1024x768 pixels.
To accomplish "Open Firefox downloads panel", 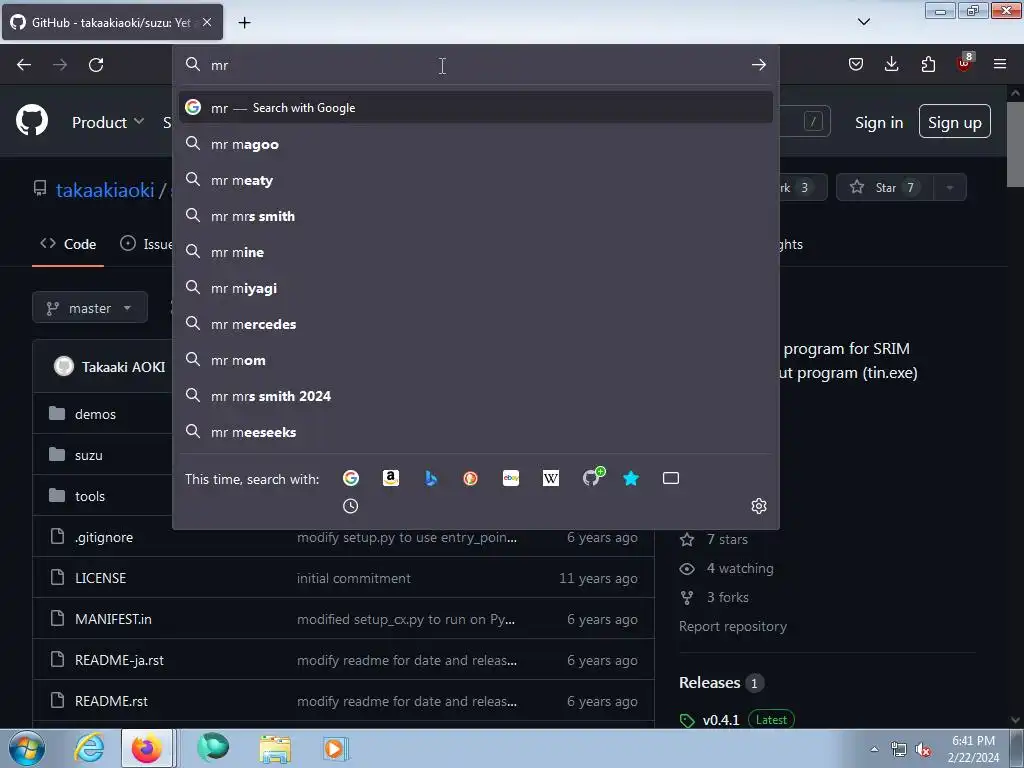I will (891, 64).
